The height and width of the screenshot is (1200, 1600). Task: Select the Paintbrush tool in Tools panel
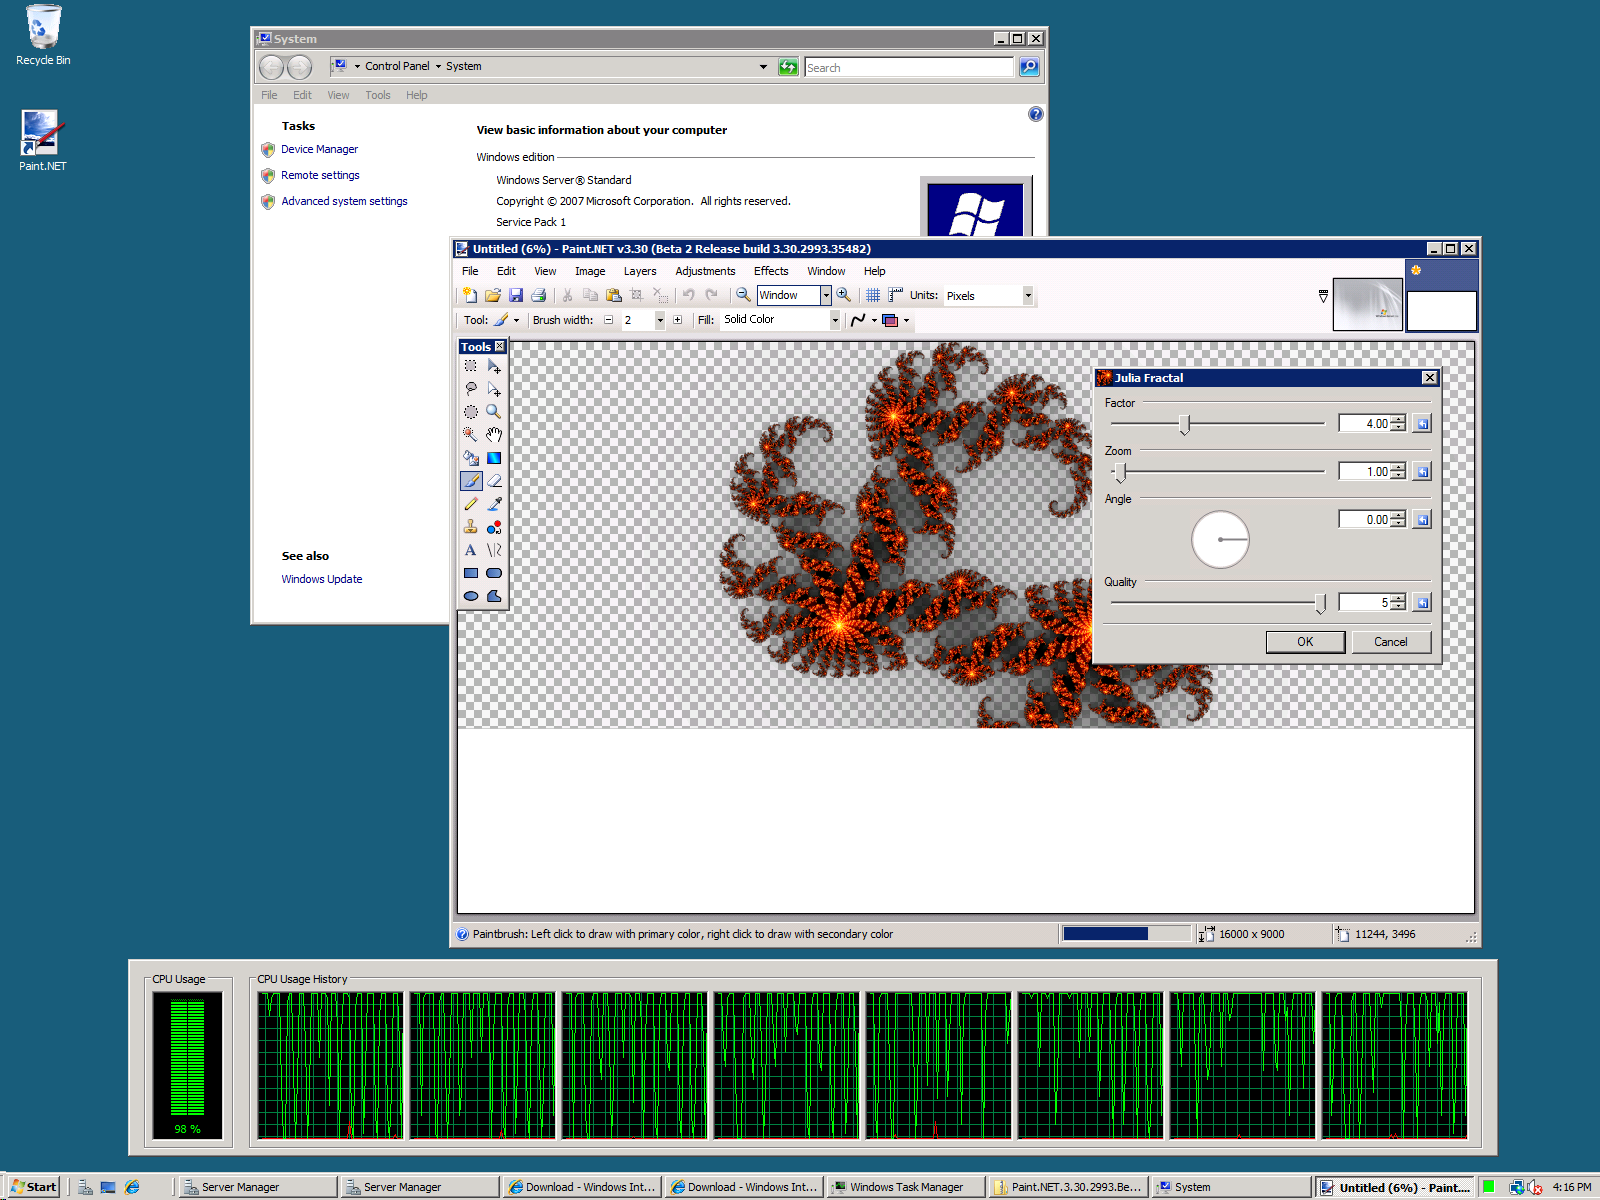[471, 481]
